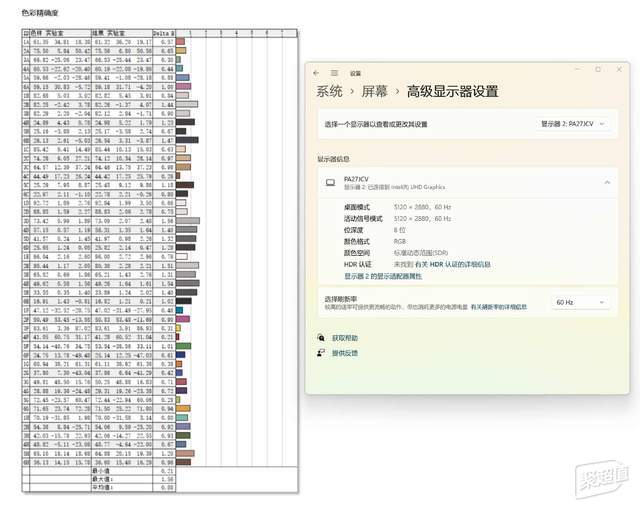
Task: Open display selector dropdown showing PA27JCV
Action: [572, 124]
